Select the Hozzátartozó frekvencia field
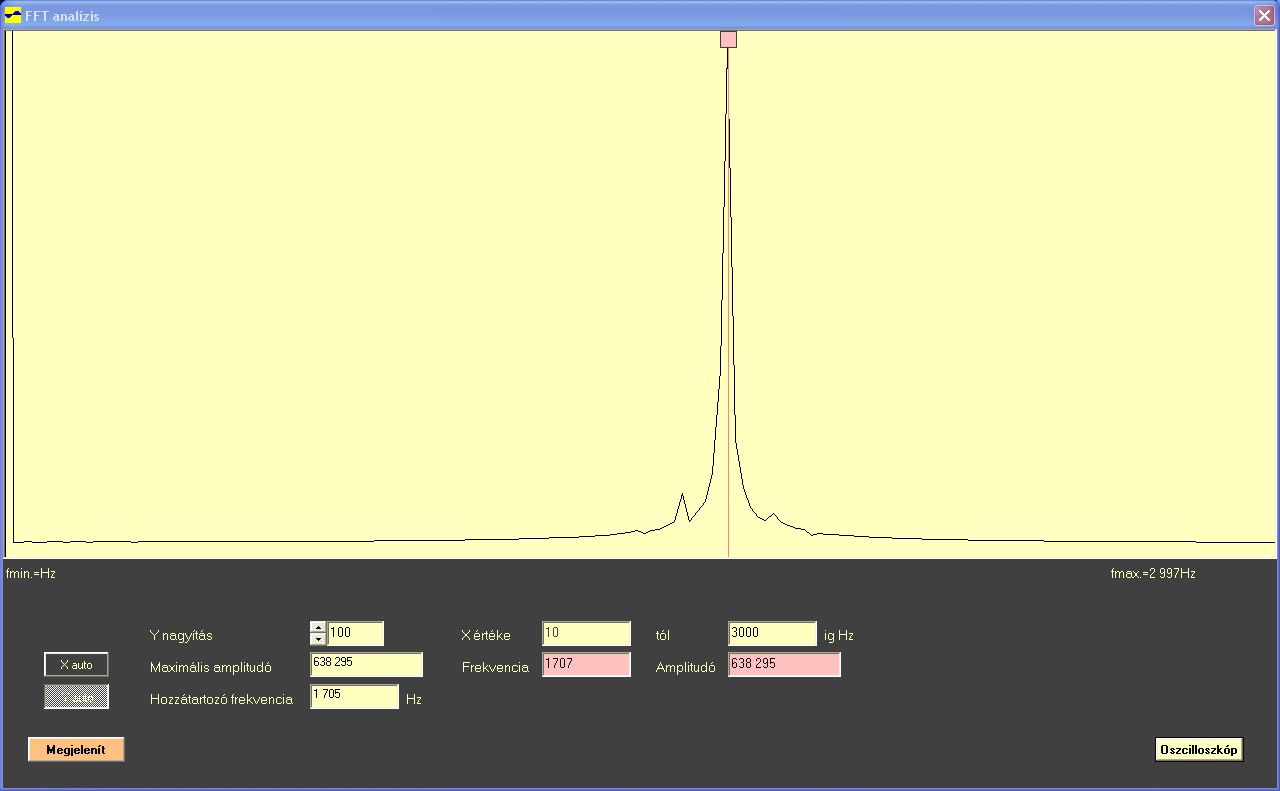This screenshot has height=791, width=1280. coord(354,697)
